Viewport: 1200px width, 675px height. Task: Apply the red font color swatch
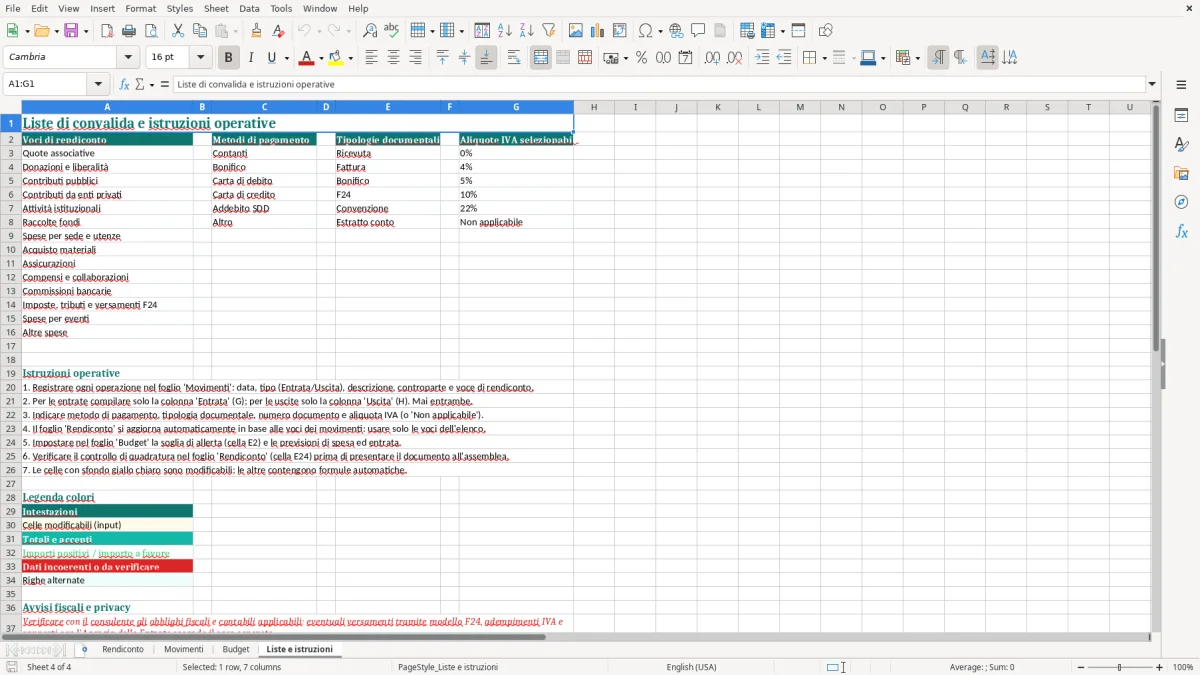[308, 58]
